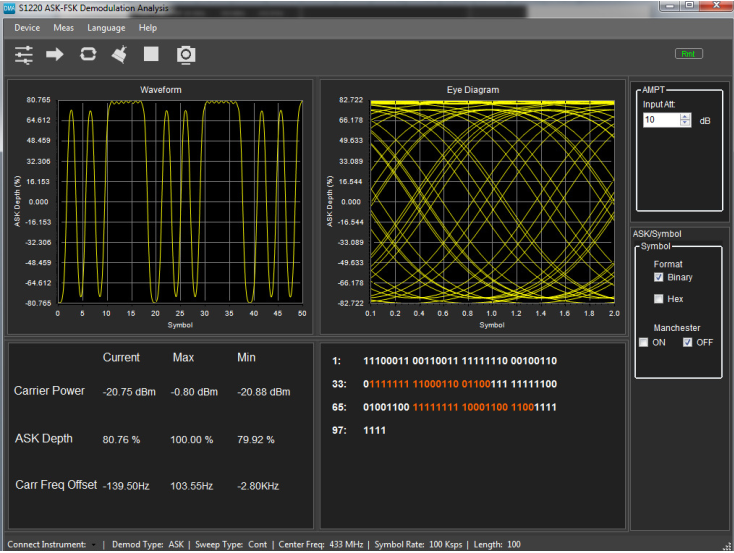The height and width of the screenshot is (553, 734).
Task: Take a screenshot with the camera icon
Action: (185, 54)
